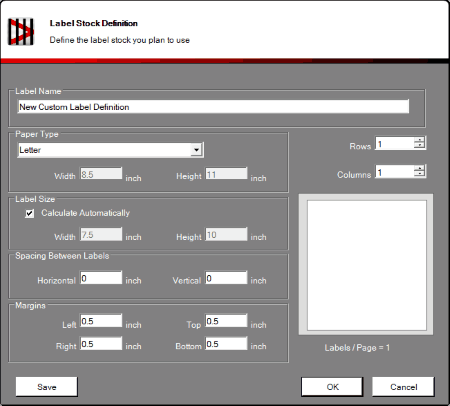Confirm with the OK button
Screen dimensions: 450x406
tap(332, 387)
